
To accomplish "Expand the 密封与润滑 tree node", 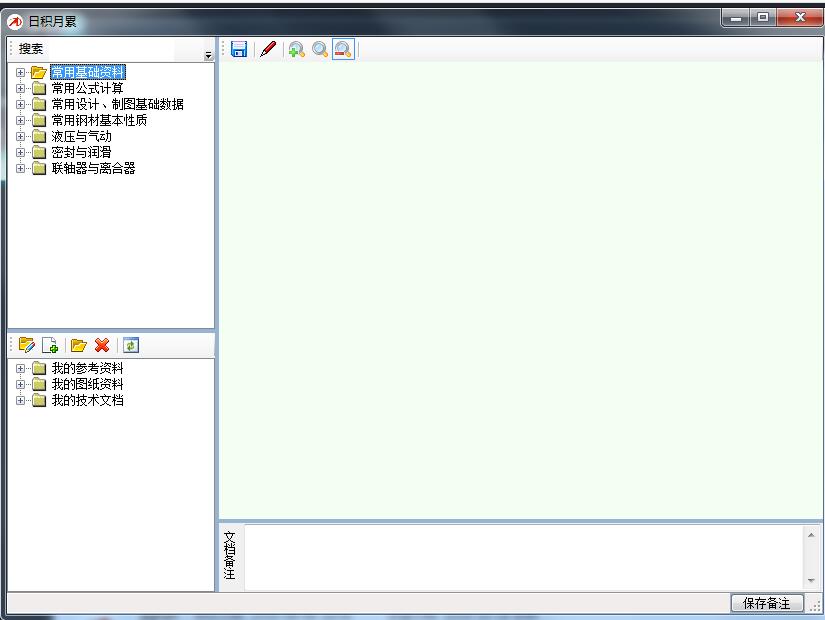I will (20, 153).
